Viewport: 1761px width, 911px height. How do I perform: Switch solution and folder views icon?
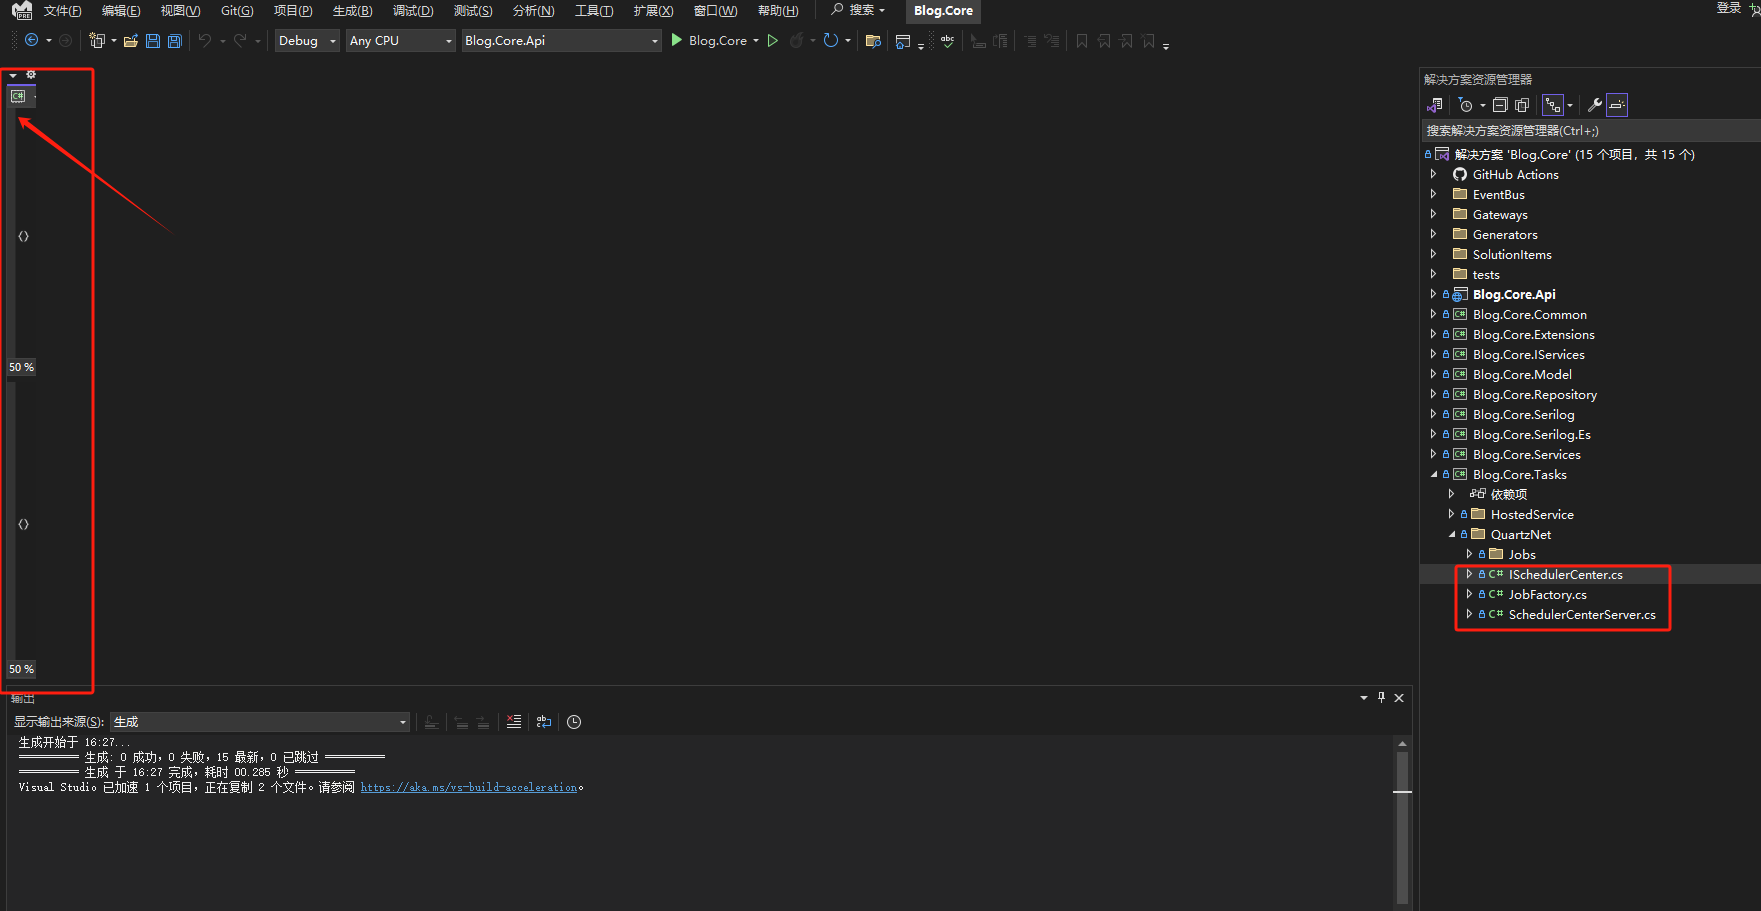(x=1435, y=105)
